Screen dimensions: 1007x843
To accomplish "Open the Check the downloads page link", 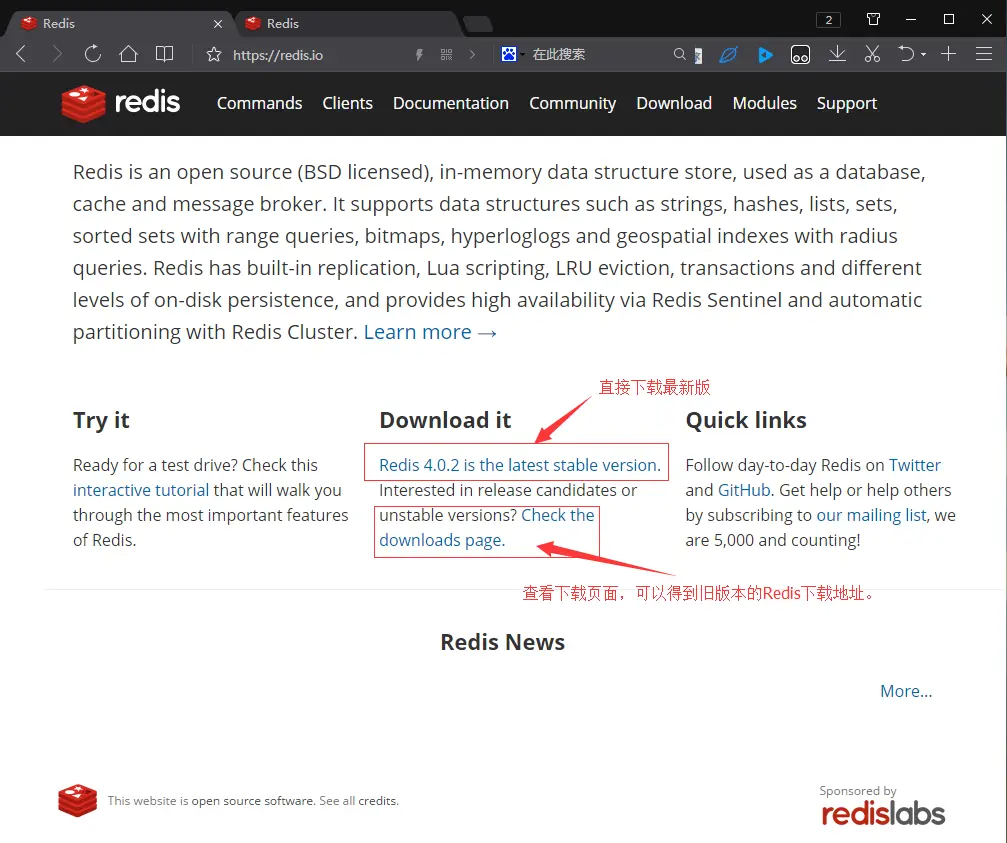I will (x=486, y=528).
